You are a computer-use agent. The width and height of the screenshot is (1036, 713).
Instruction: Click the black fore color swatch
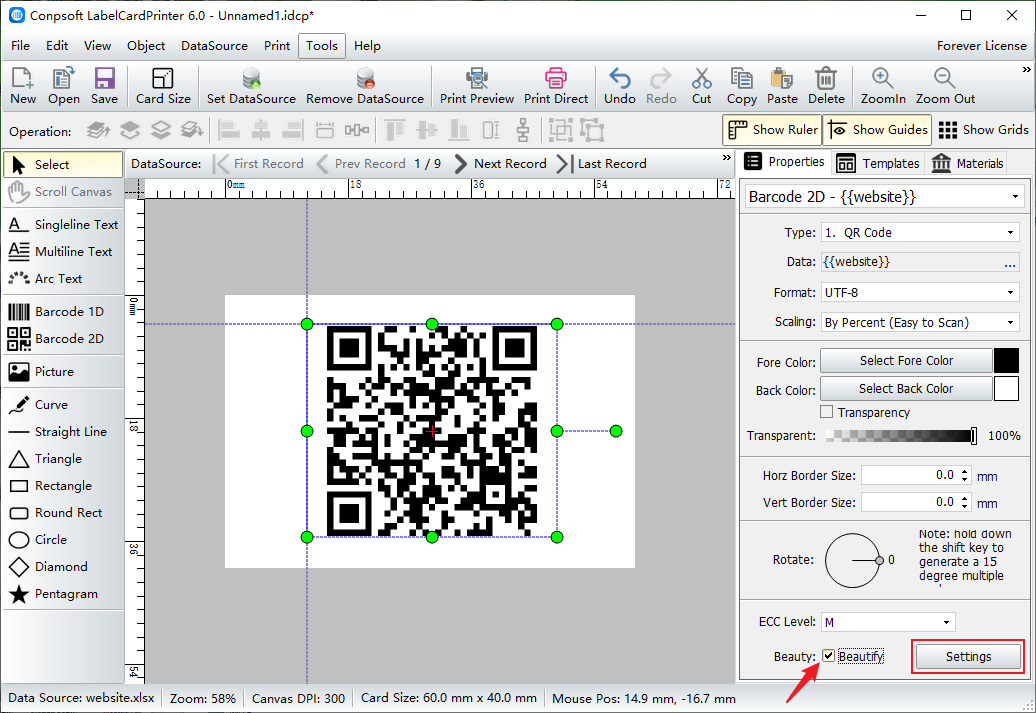[1006, 361]
